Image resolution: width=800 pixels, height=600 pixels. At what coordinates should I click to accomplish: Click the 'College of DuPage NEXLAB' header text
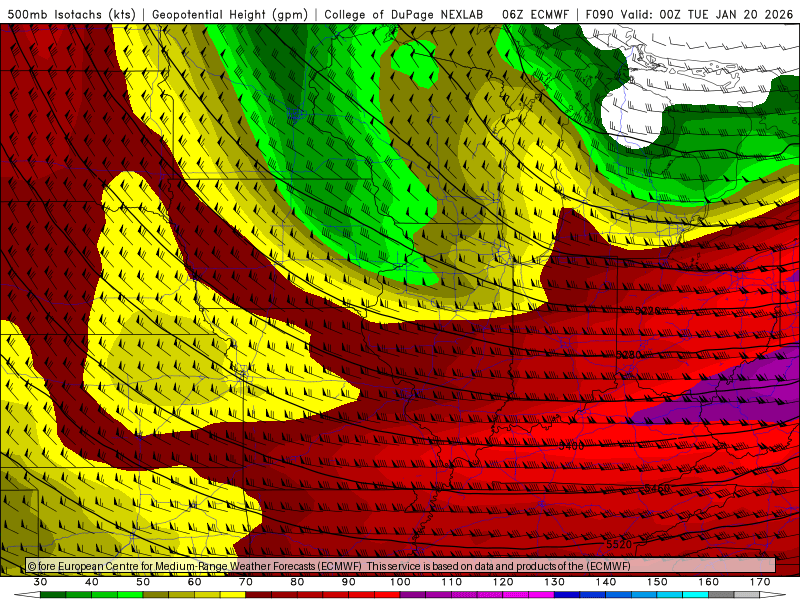click(404, 14)
